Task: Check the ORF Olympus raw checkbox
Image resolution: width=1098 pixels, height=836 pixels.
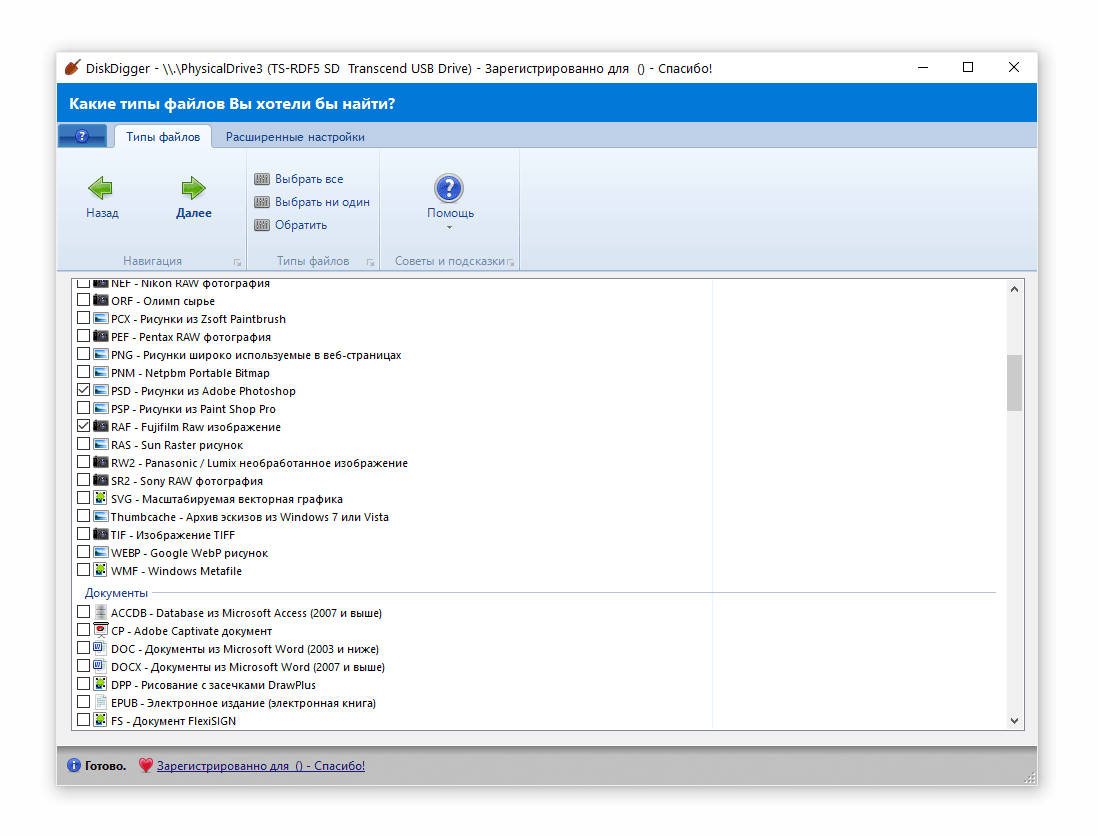Action: [83, 300]
